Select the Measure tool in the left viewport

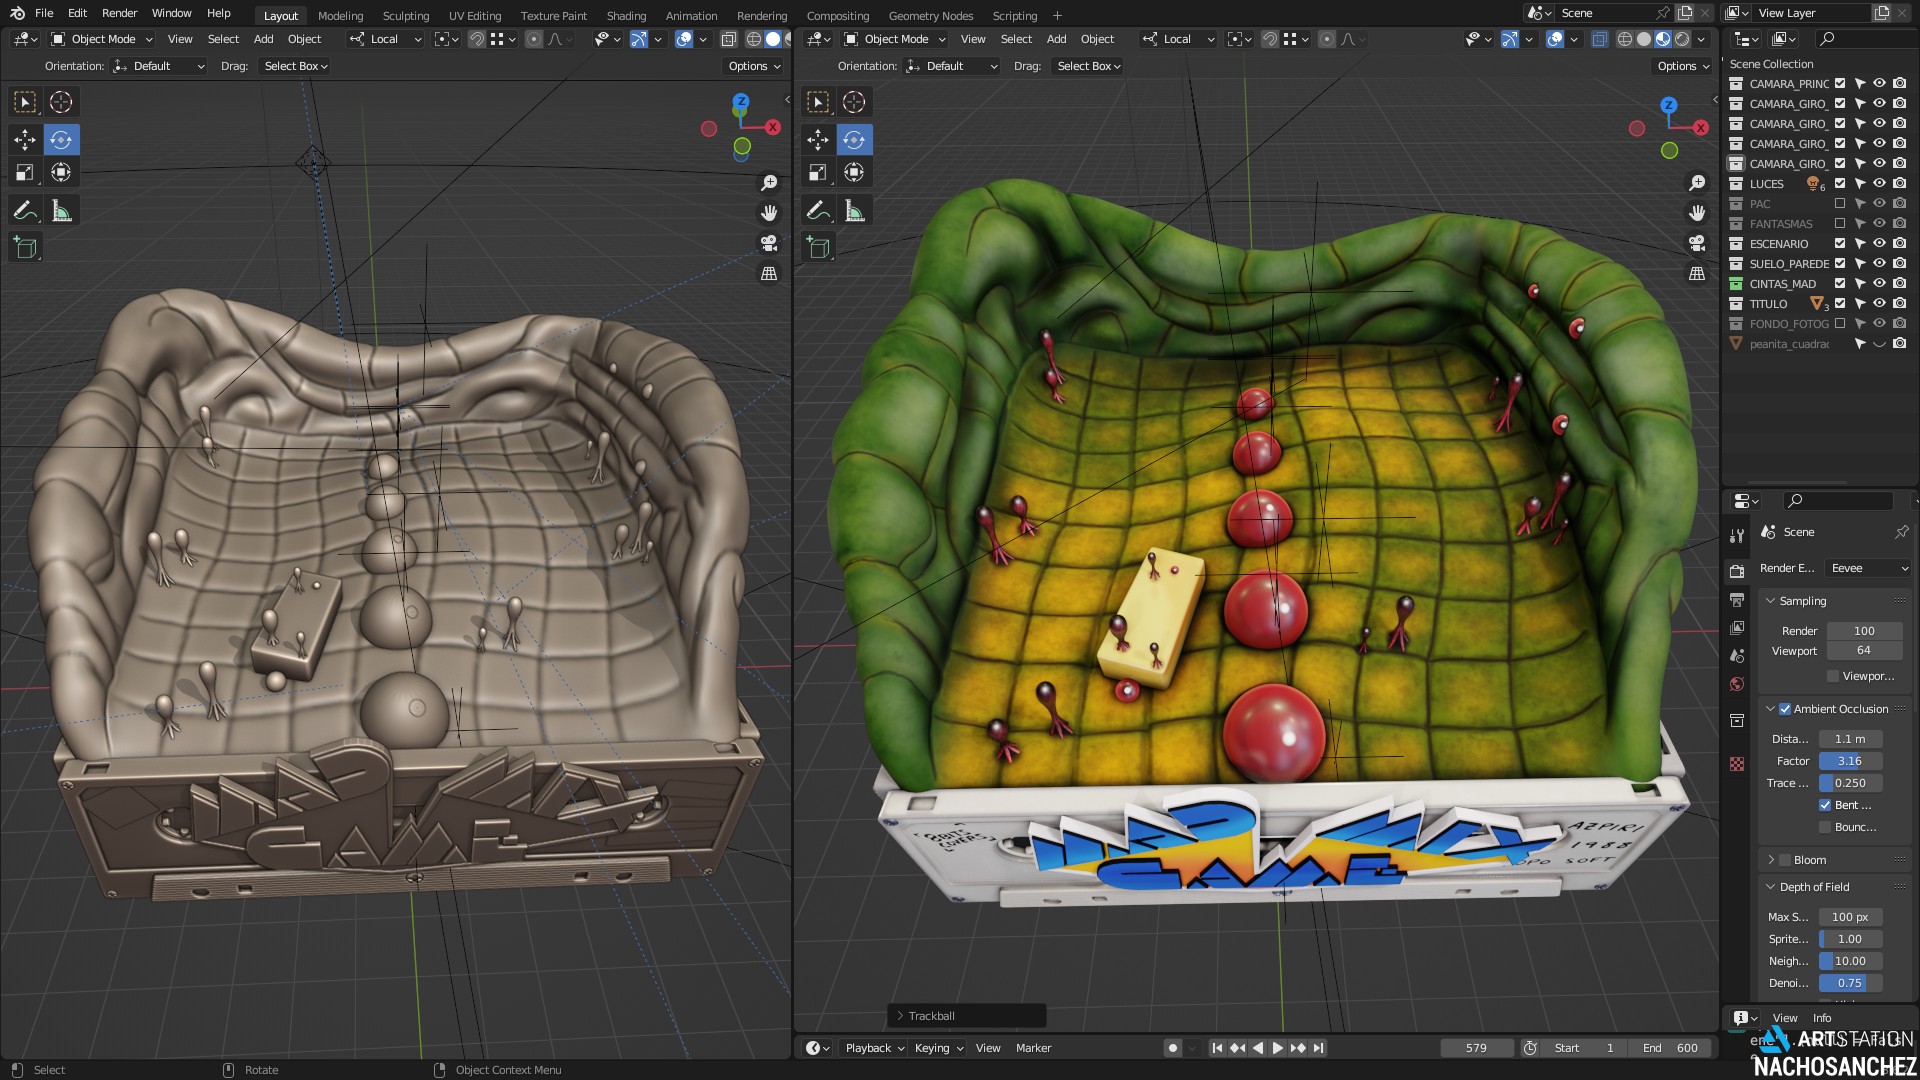tap(61, 210)
